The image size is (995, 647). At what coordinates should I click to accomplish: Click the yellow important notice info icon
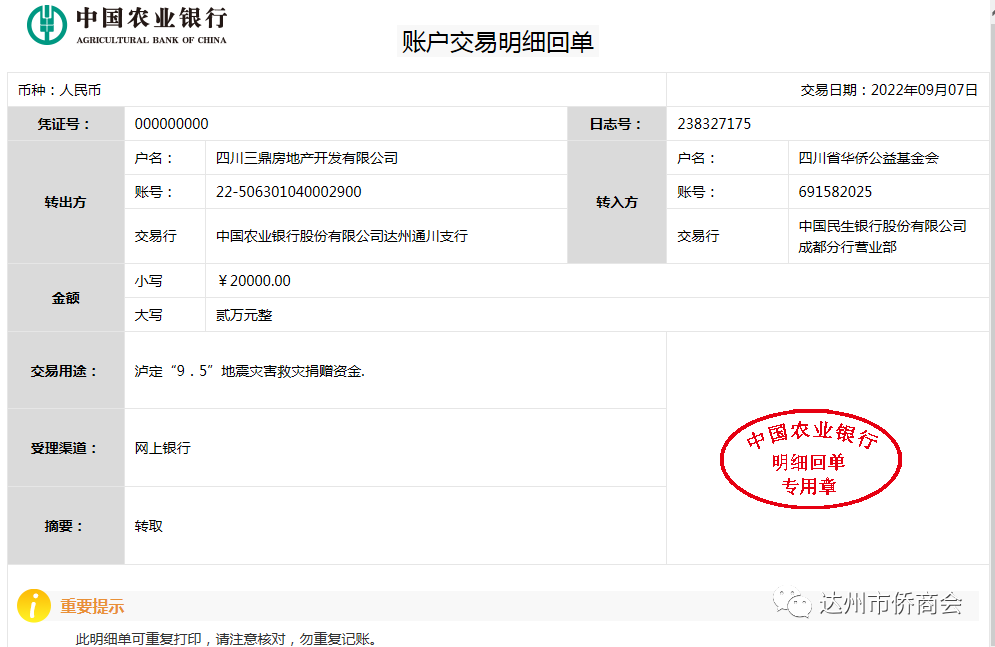click(x=33, y=606)
